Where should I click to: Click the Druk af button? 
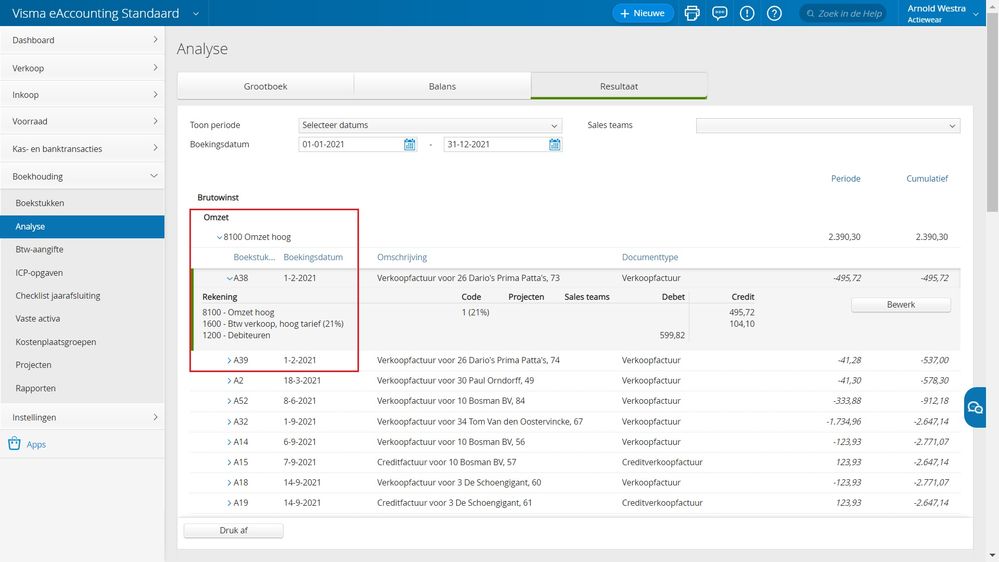[x=233, y=530]
